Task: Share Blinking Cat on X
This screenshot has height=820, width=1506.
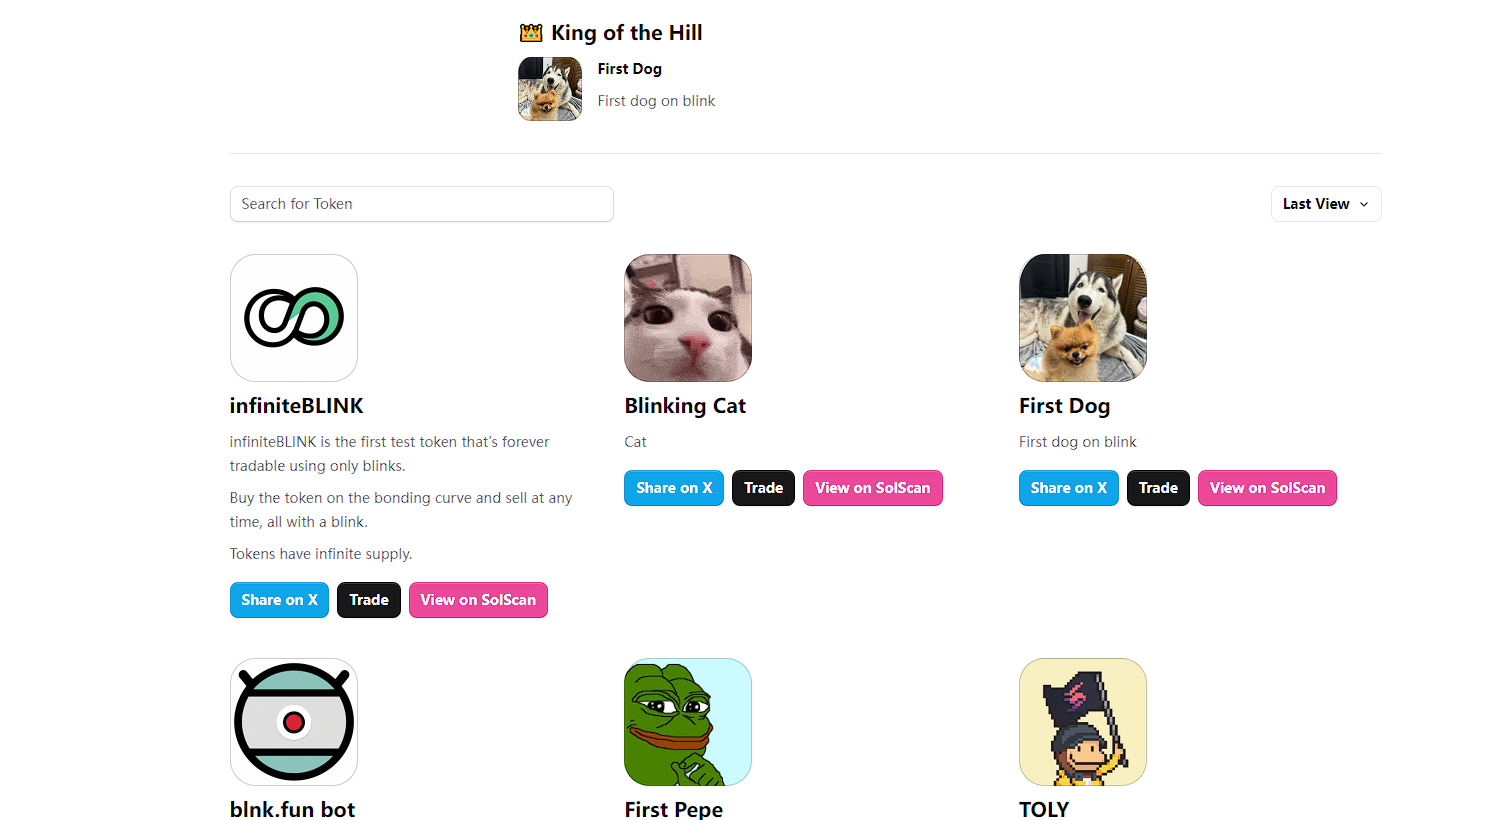Action: (674, 488)
